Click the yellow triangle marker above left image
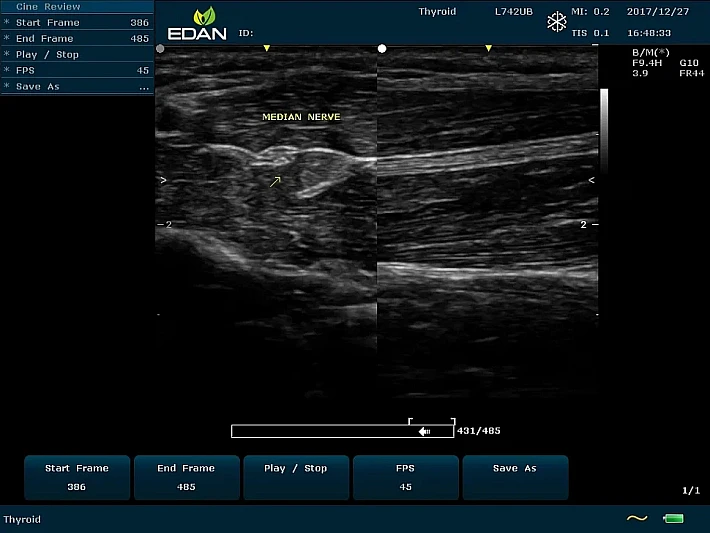Screen dimensions: 710x533 click(x=266, y=48)
